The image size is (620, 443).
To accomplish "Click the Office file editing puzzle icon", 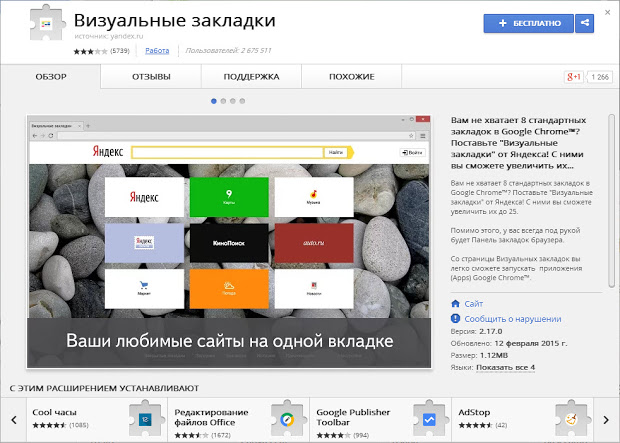I will coord(287,419).
